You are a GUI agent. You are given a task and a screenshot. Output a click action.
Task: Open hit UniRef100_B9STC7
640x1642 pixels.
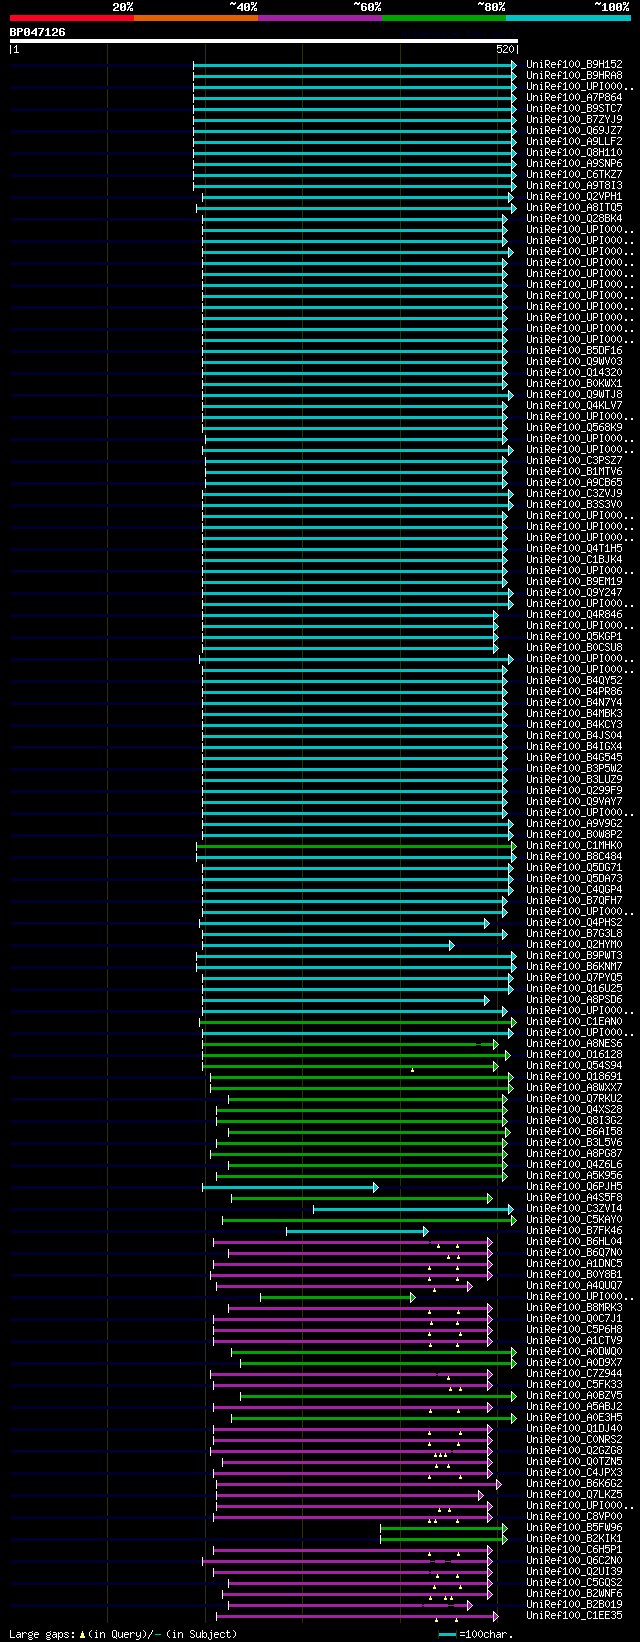coord(574,108)
